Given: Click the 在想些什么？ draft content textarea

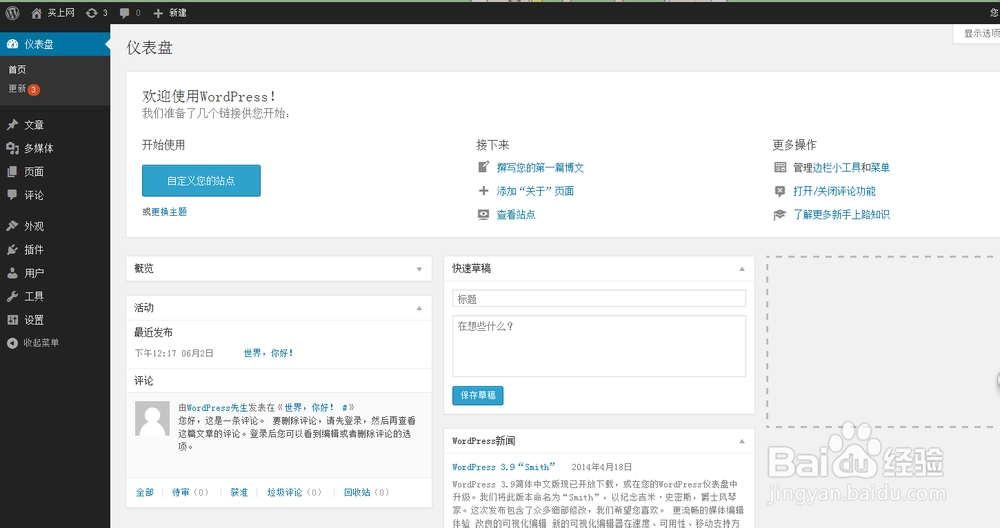Looking at the screenshot, I should click(x=599, y=346).
